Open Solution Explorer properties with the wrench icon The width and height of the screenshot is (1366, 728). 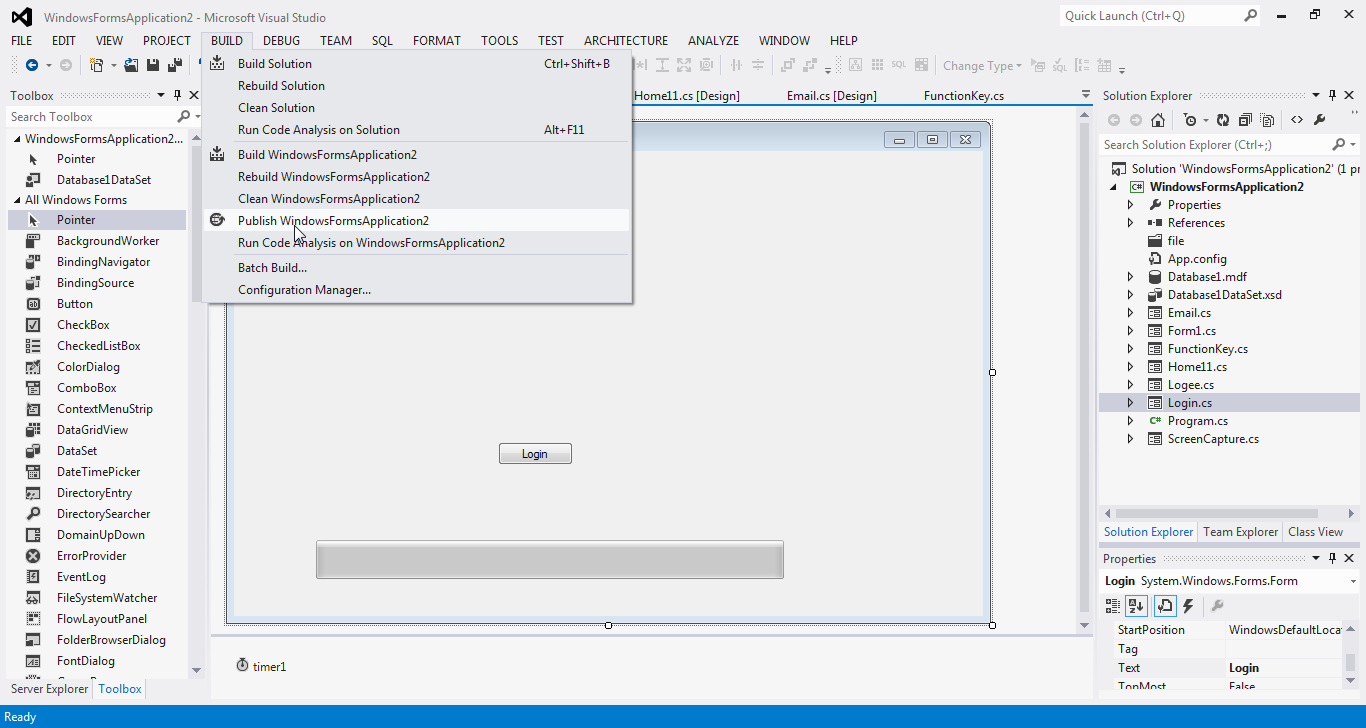click(x=1320, y=119)
